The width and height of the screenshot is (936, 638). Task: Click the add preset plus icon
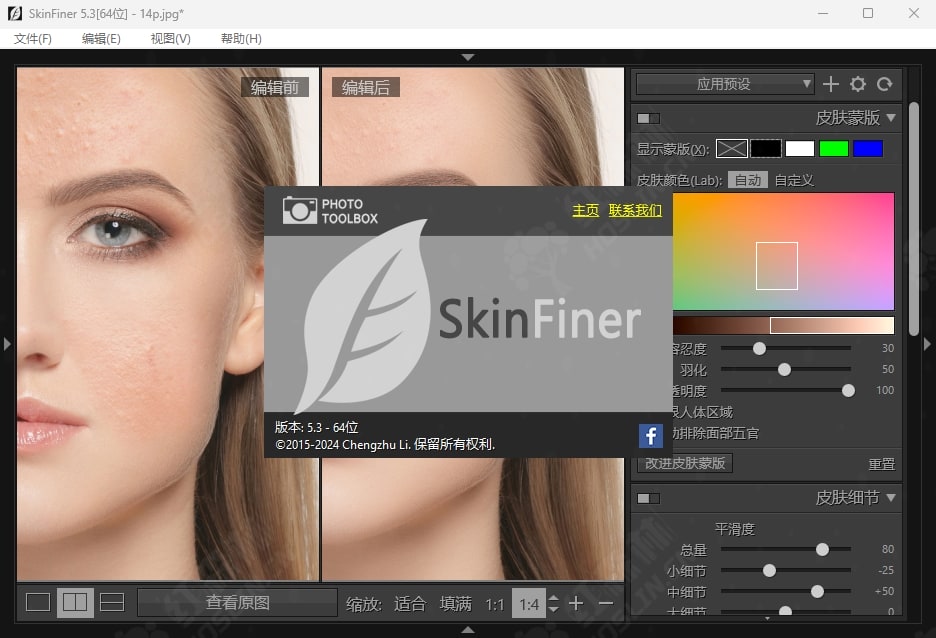point(830,85)
